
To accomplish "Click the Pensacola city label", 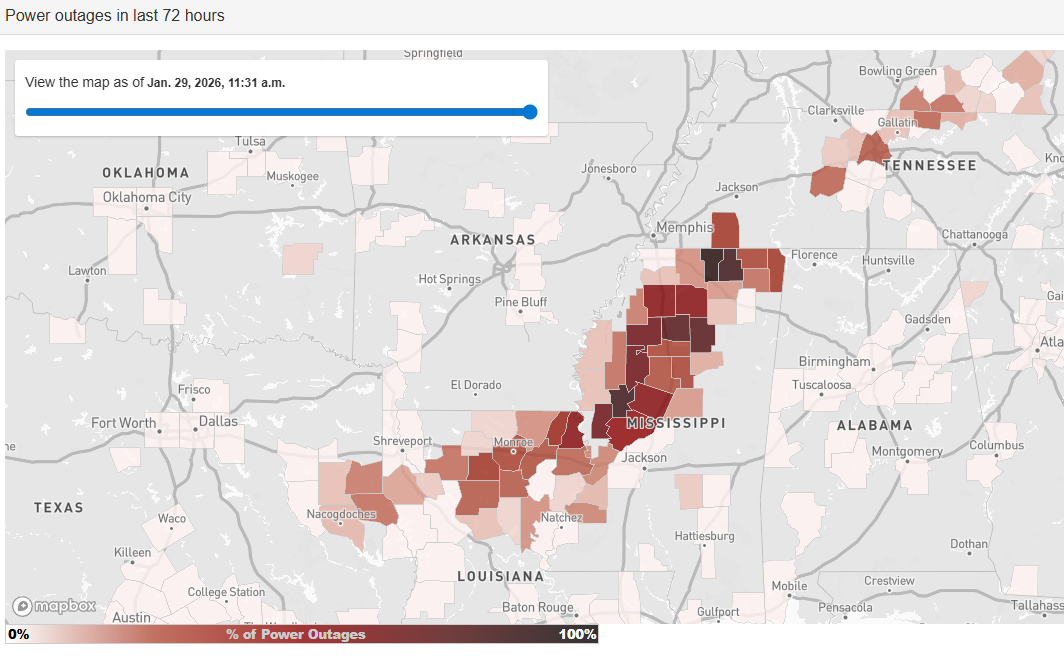I will 845,607.
